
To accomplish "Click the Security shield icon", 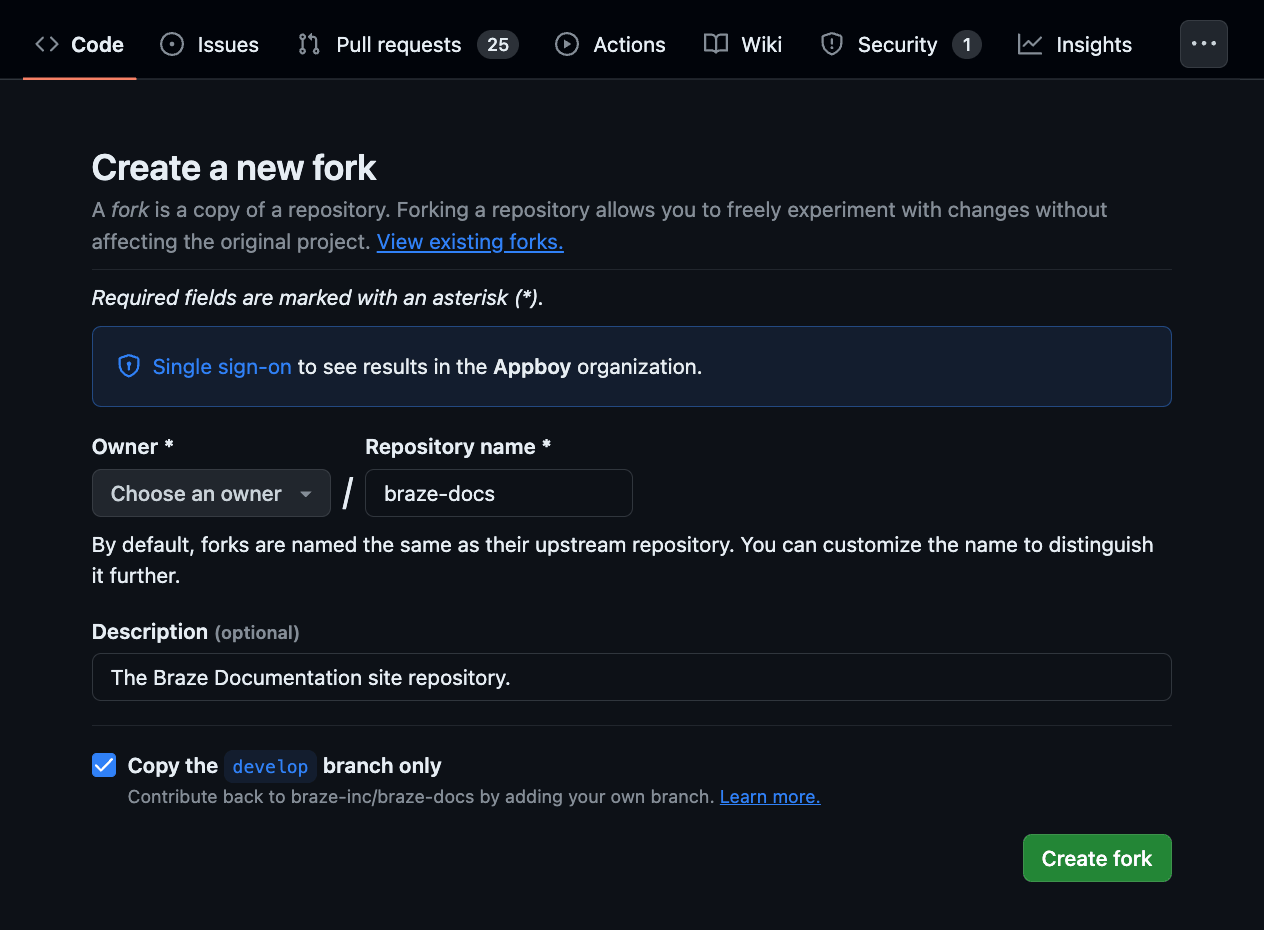I will tap(832, 44).
